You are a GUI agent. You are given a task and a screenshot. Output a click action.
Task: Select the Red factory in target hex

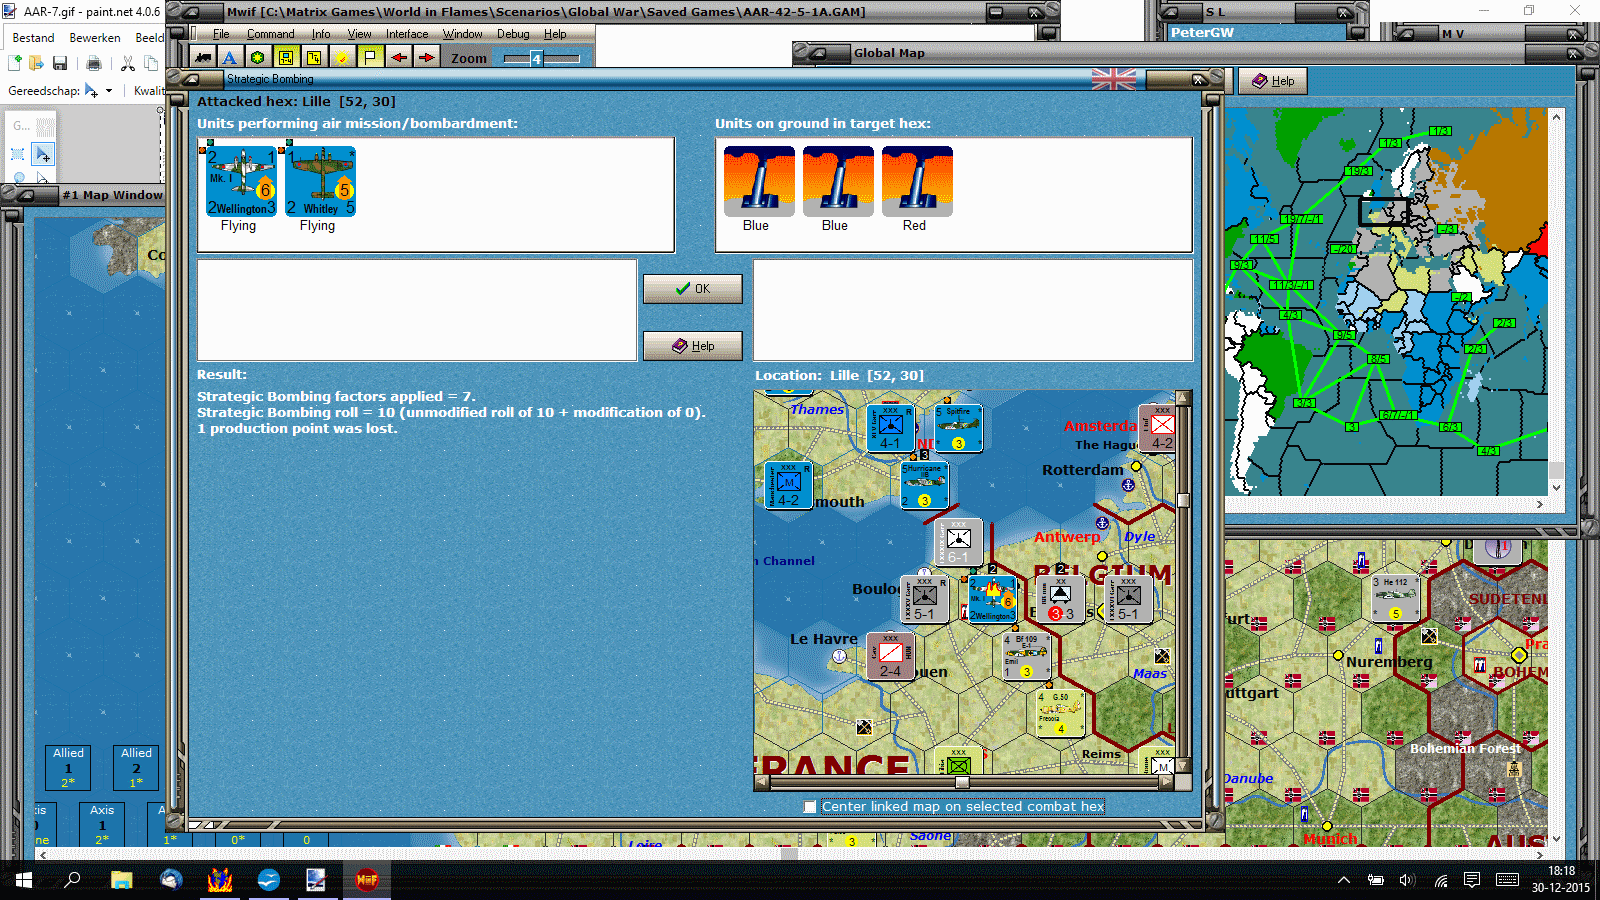(917, 181)
